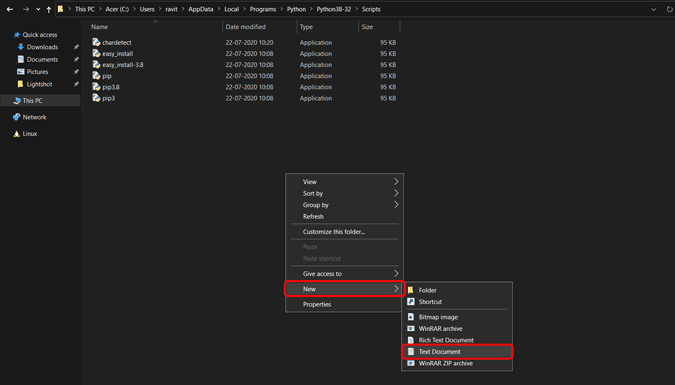Expand the Give access to submenu

click(x=344, y=273)
